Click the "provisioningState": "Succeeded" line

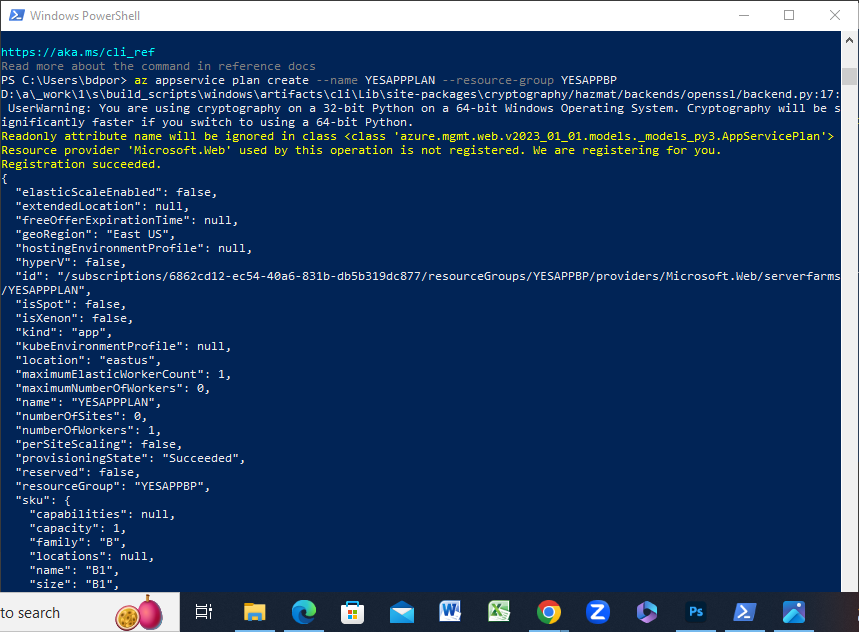pyautogui.click(x=130, y=458)
